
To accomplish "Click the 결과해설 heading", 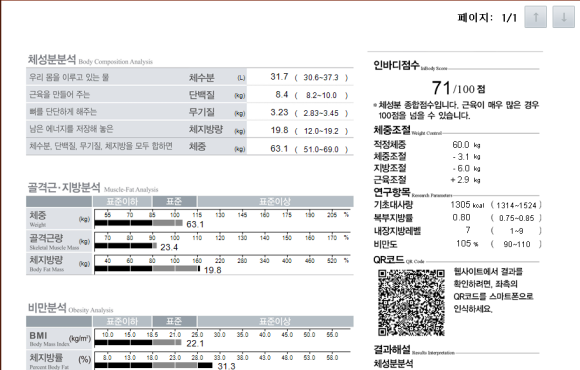I will 392,349.
